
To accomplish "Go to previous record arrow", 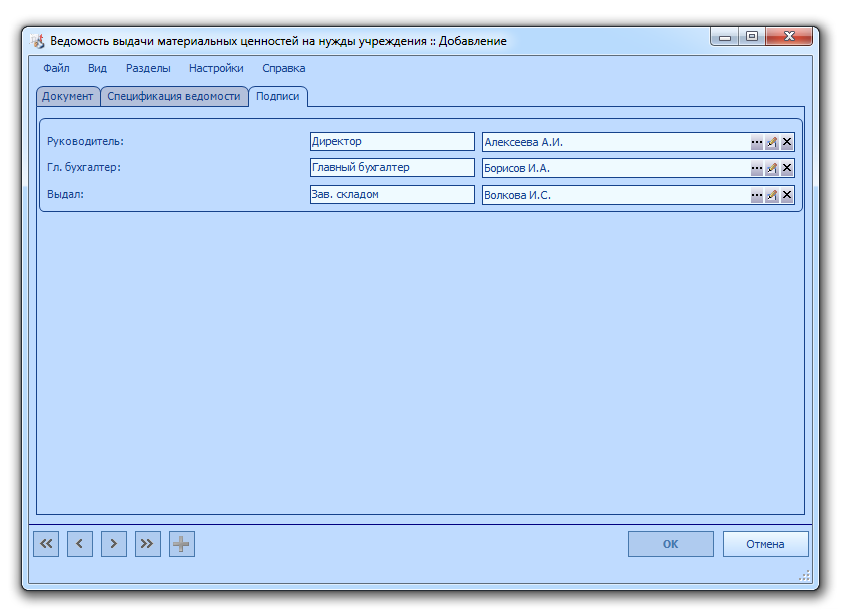I will [x=80, y=544].
